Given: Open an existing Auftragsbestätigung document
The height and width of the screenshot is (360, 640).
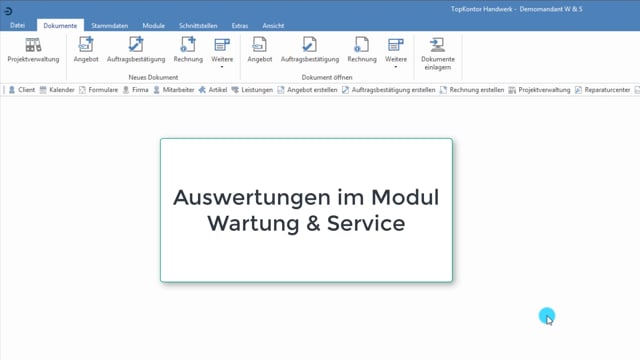Looking at the screenshot, I should click(x=310, y=50).
